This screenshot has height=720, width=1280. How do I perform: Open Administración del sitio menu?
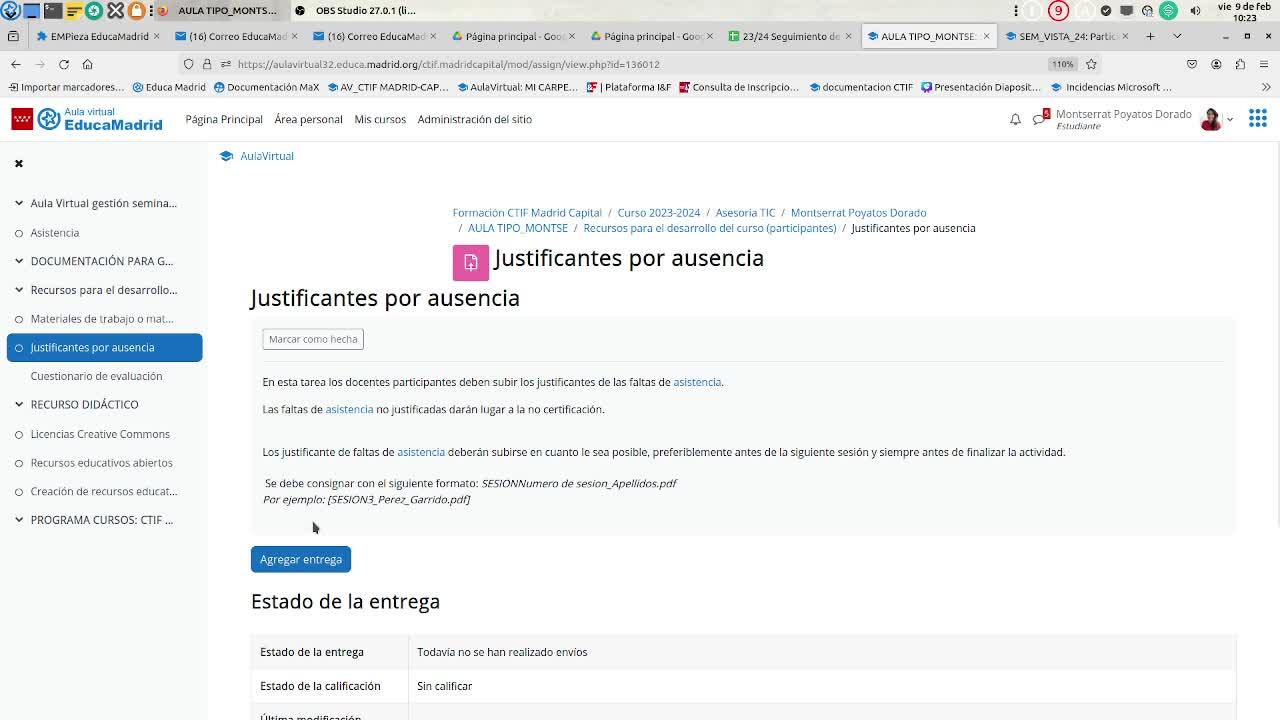(475, 119)
